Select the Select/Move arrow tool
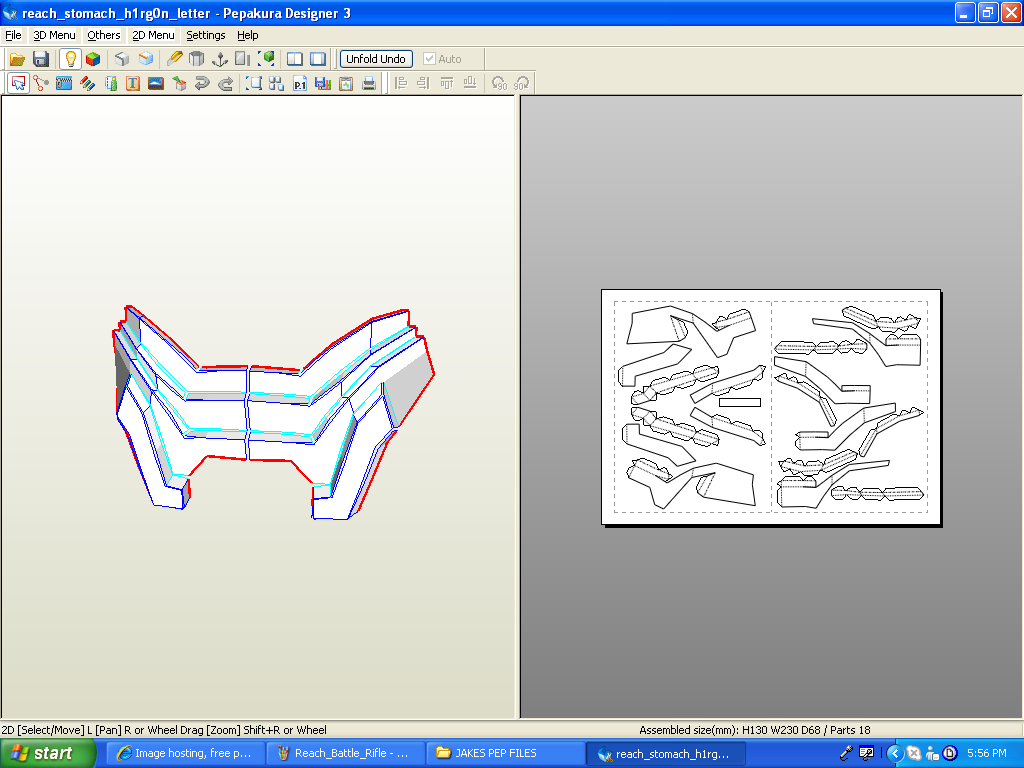The height and width of the screenshot is (768, 1024). point(18,84)
